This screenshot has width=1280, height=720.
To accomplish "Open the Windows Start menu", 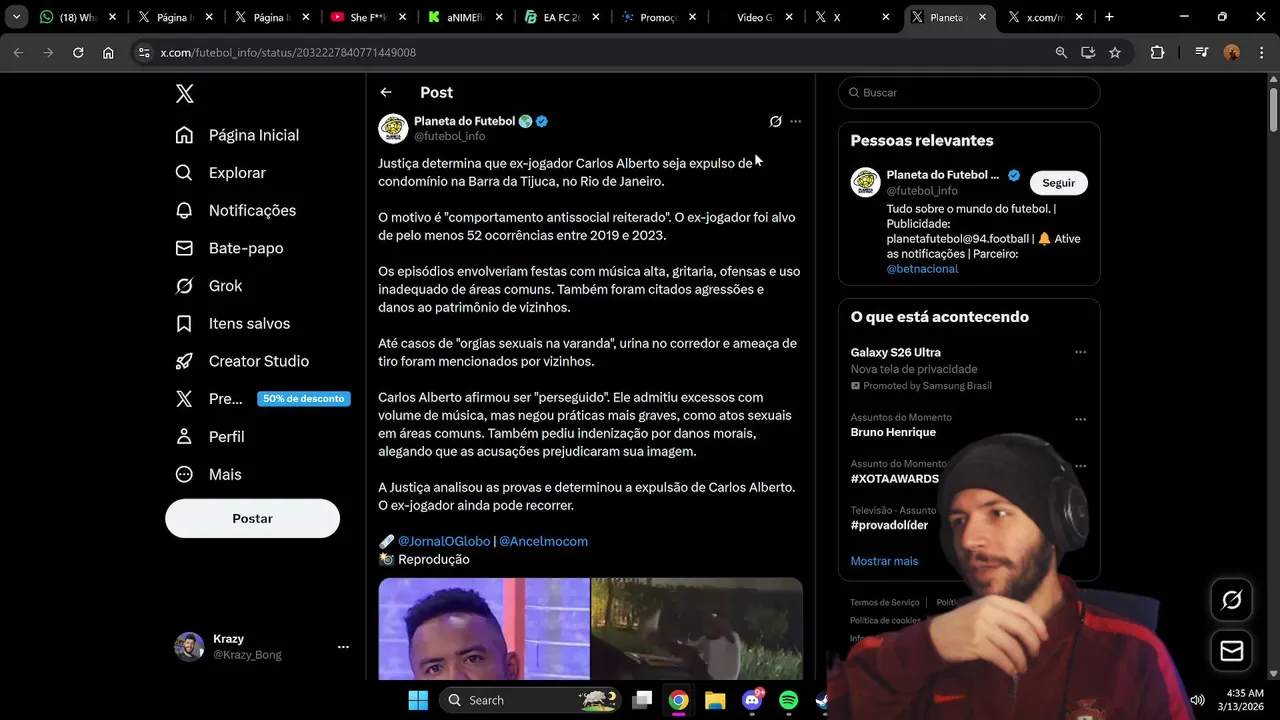I will (x=418, y=700).
